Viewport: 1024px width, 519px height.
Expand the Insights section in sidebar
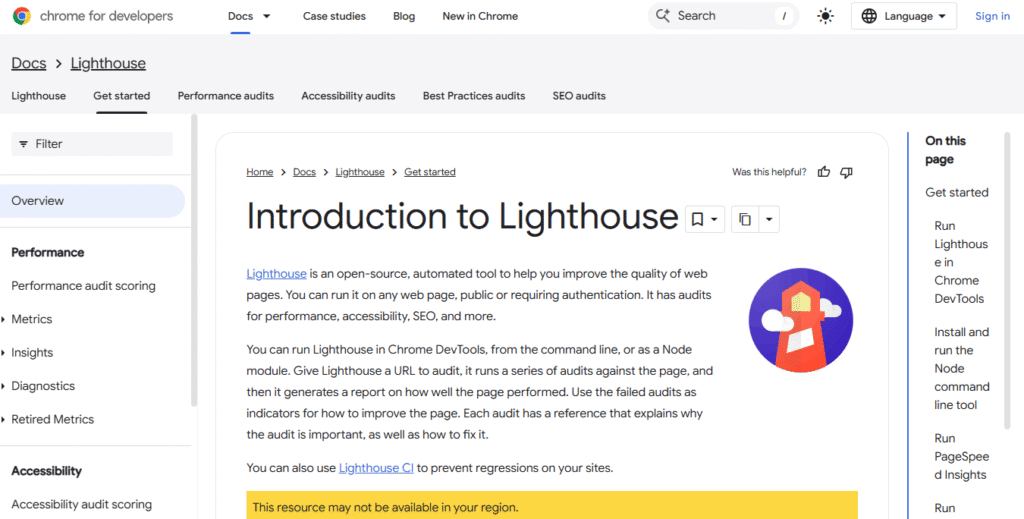tap(3, 353)
